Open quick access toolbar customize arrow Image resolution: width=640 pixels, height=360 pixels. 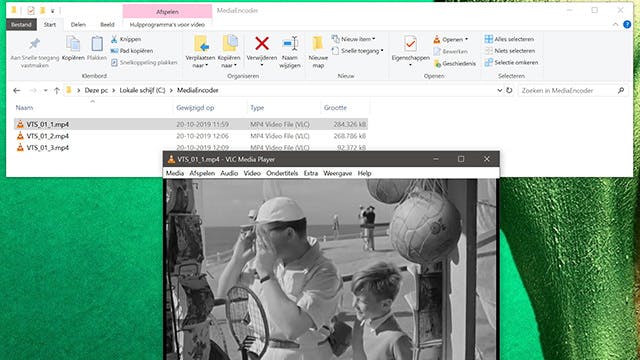coord(53,11)
